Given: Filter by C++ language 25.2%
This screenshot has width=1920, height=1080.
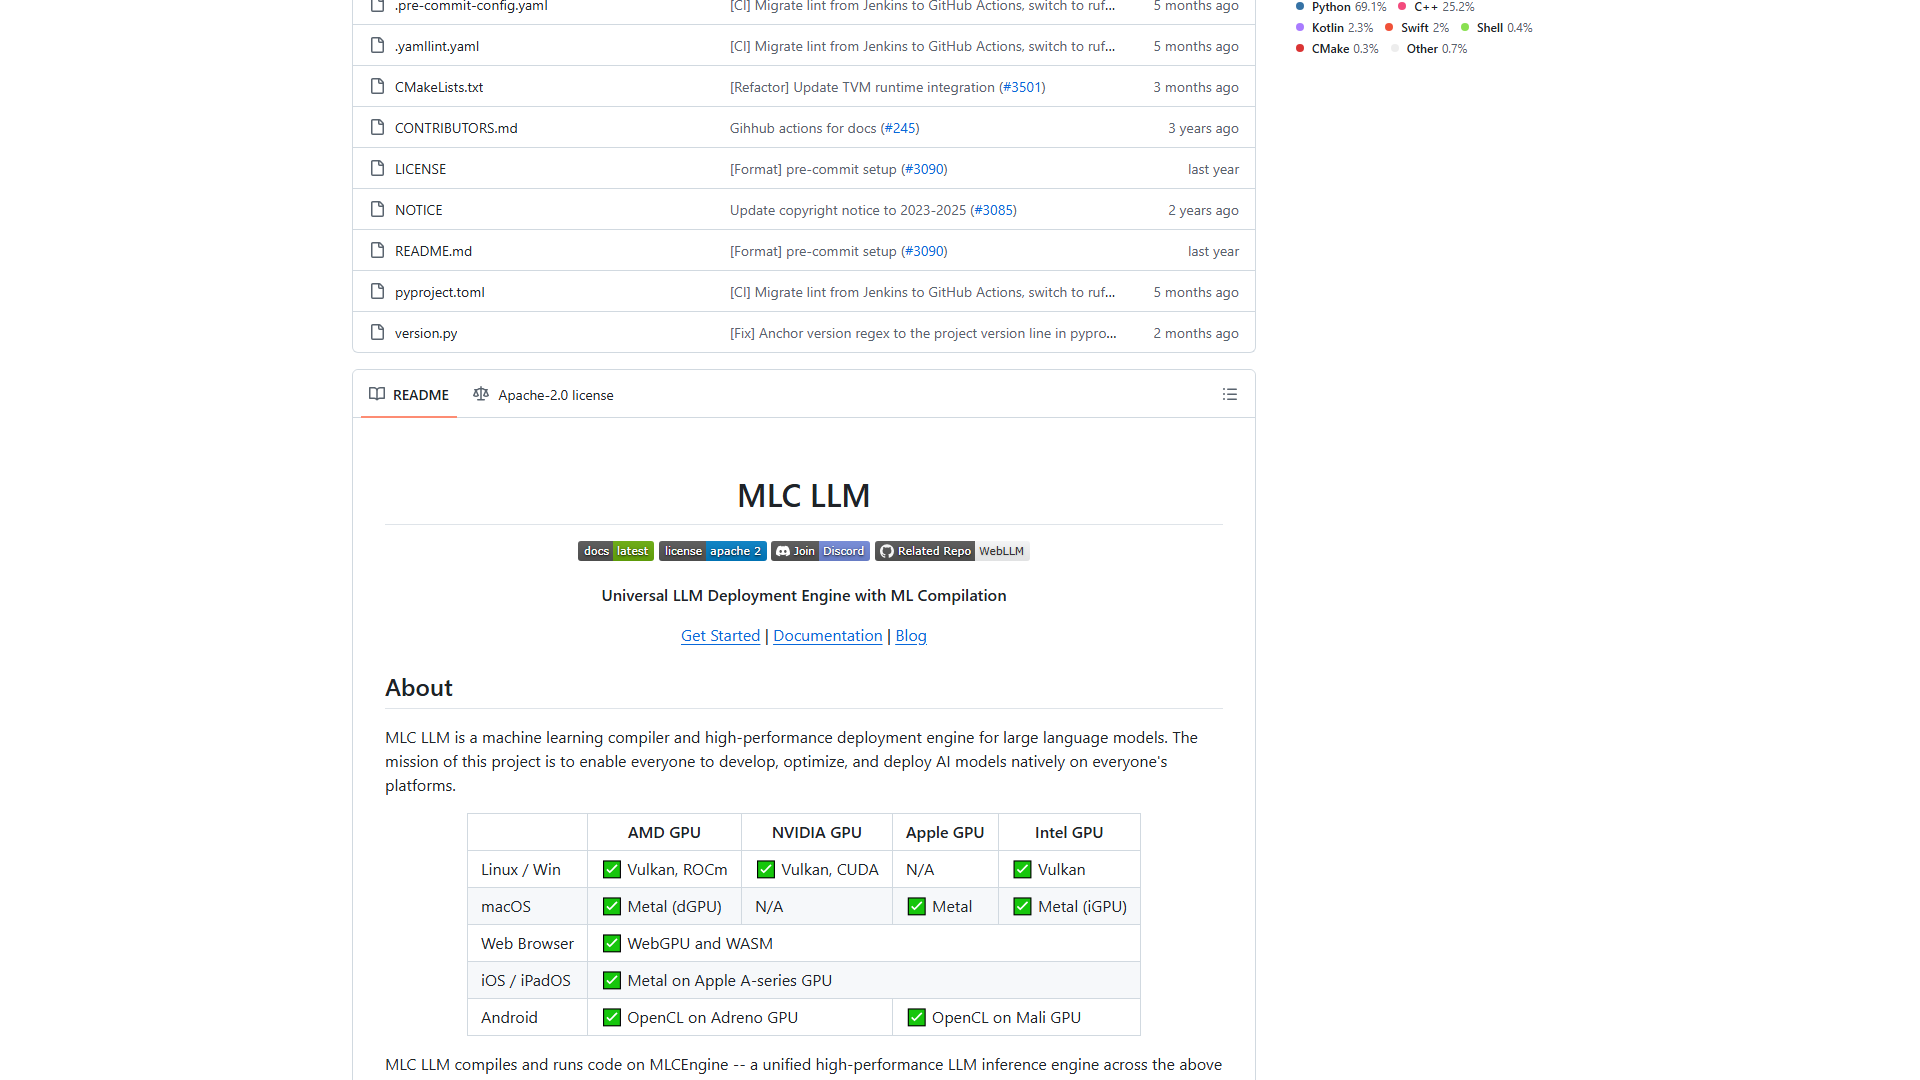Looking at the screenshot, I should (1436, 7).
